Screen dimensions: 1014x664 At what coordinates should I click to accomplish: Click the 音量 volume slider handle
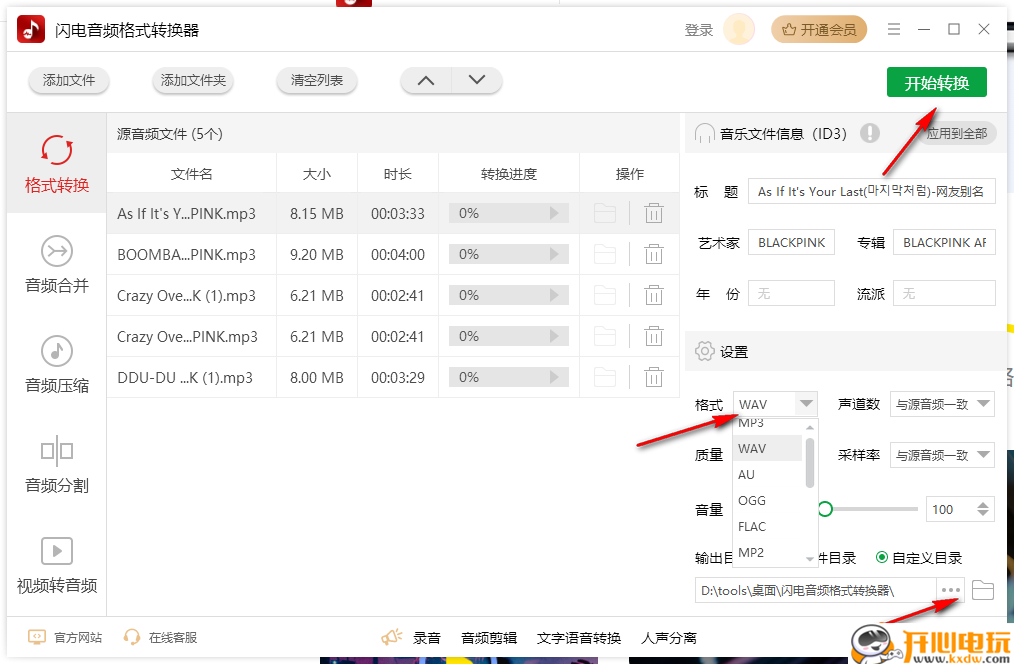pos(825,509)
